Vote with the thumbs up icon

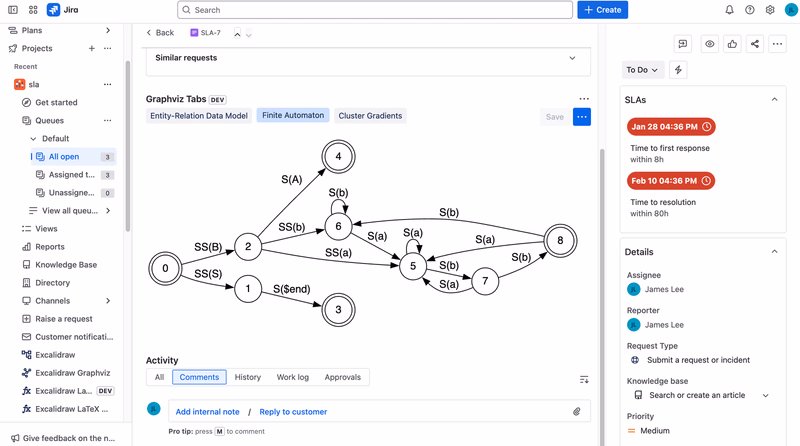732,44
